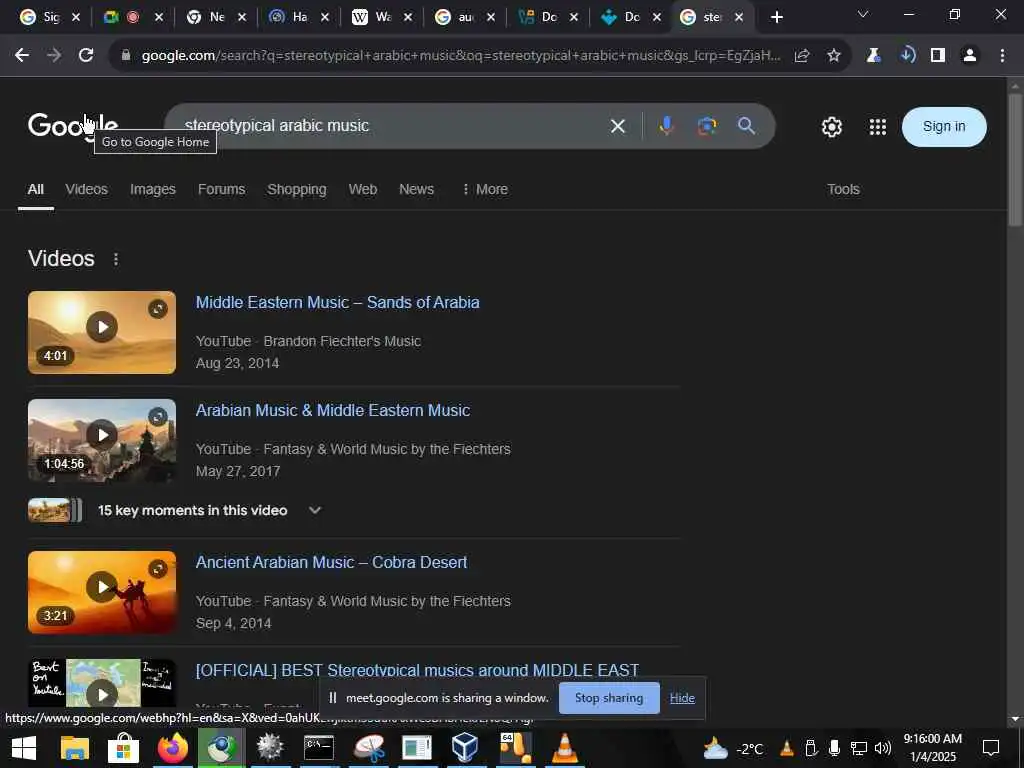Open the clock showing 9:16:00 AM
Screen dimensions: 1024x768
[x=933, y=748]
